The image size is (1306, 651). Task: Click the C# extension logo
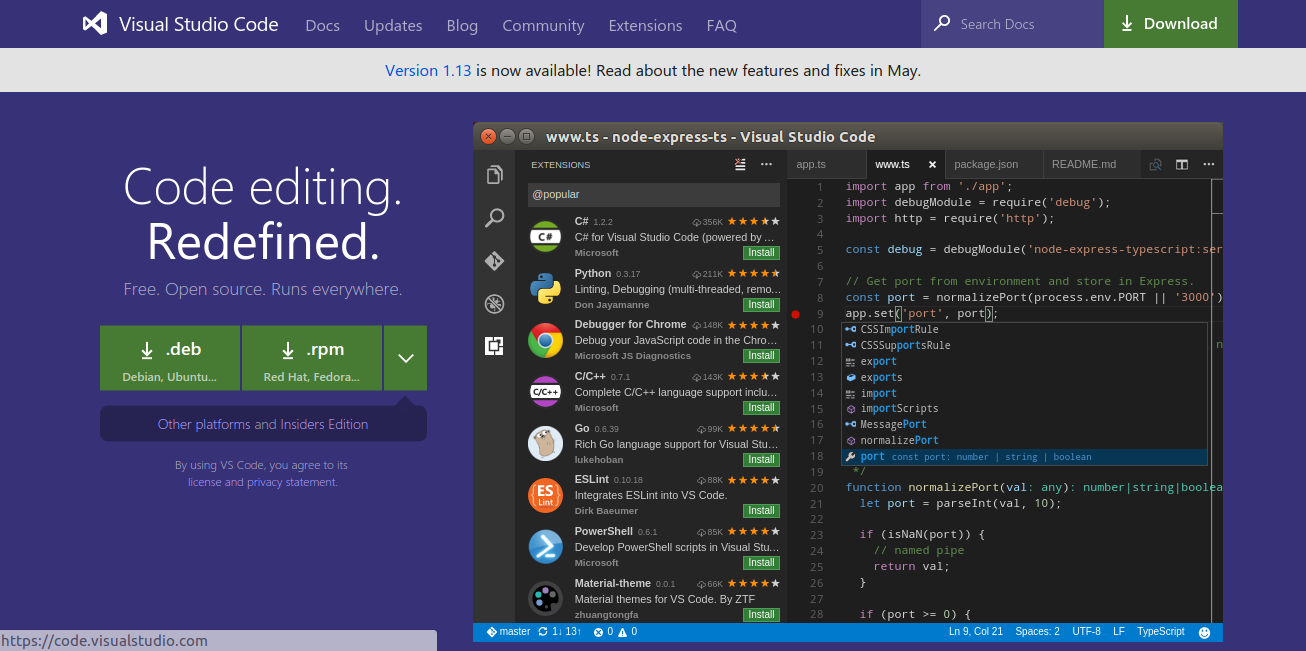tap(545, 237)
